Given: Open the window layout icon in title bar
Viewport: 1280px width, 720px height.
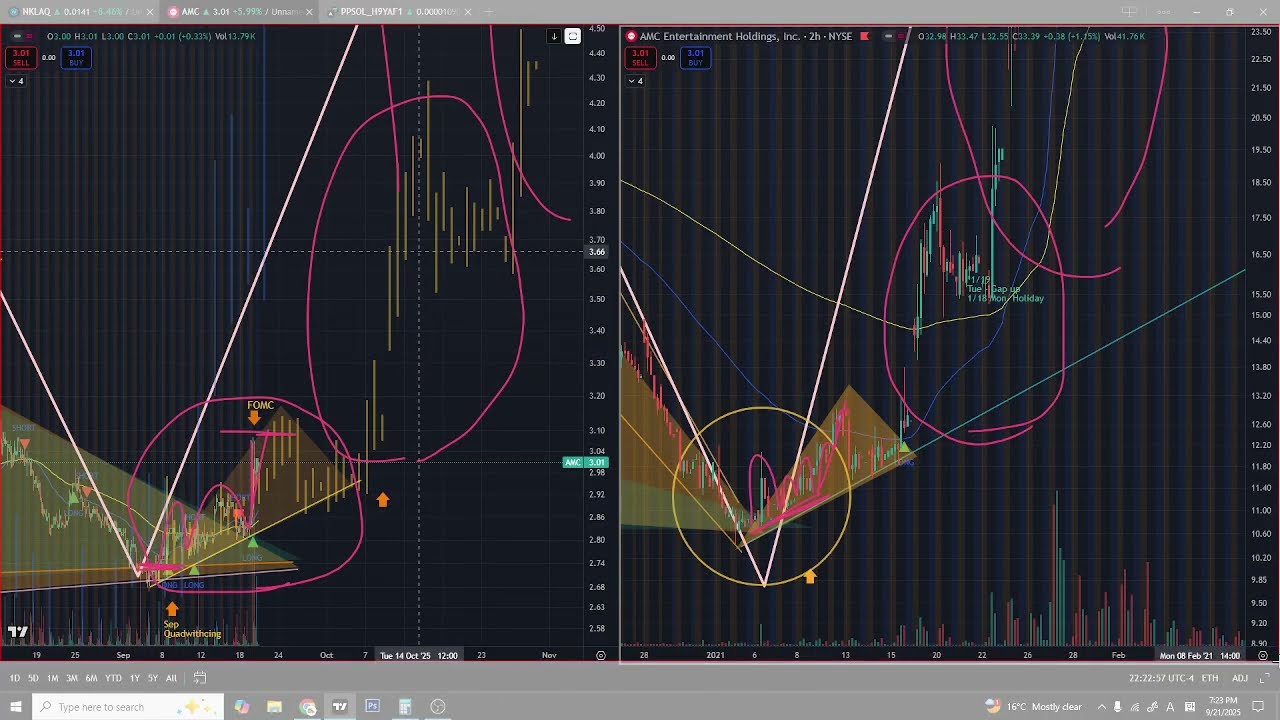Looking at the screenshot, I should (x=1129, y=12).
